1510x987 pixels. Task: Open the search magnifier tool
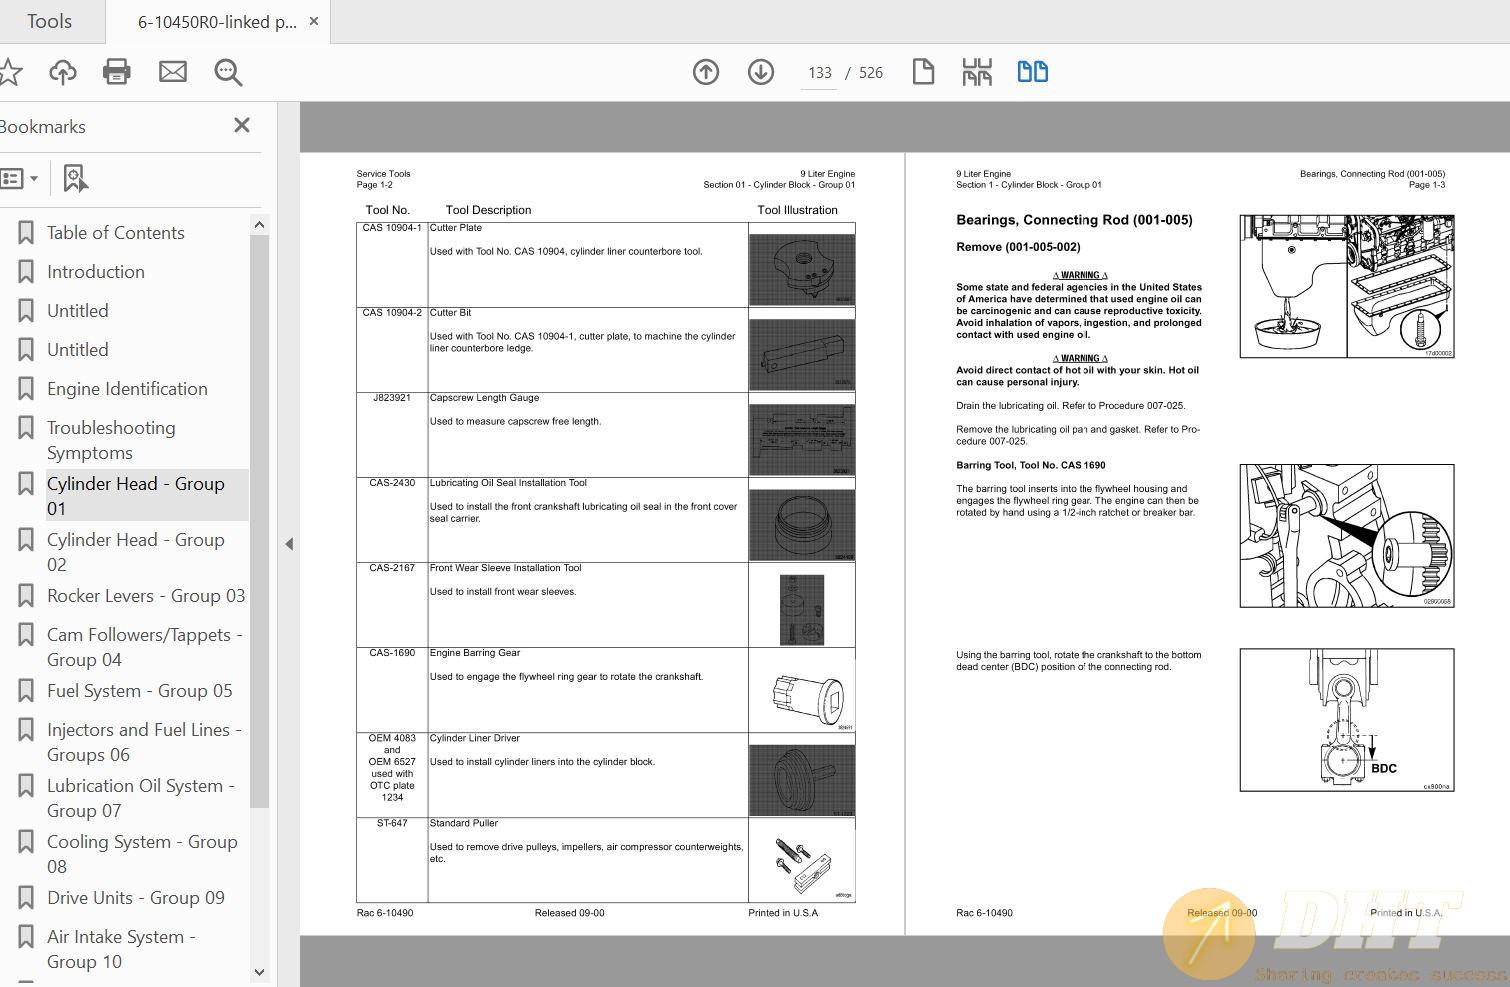tap(228, 72)
